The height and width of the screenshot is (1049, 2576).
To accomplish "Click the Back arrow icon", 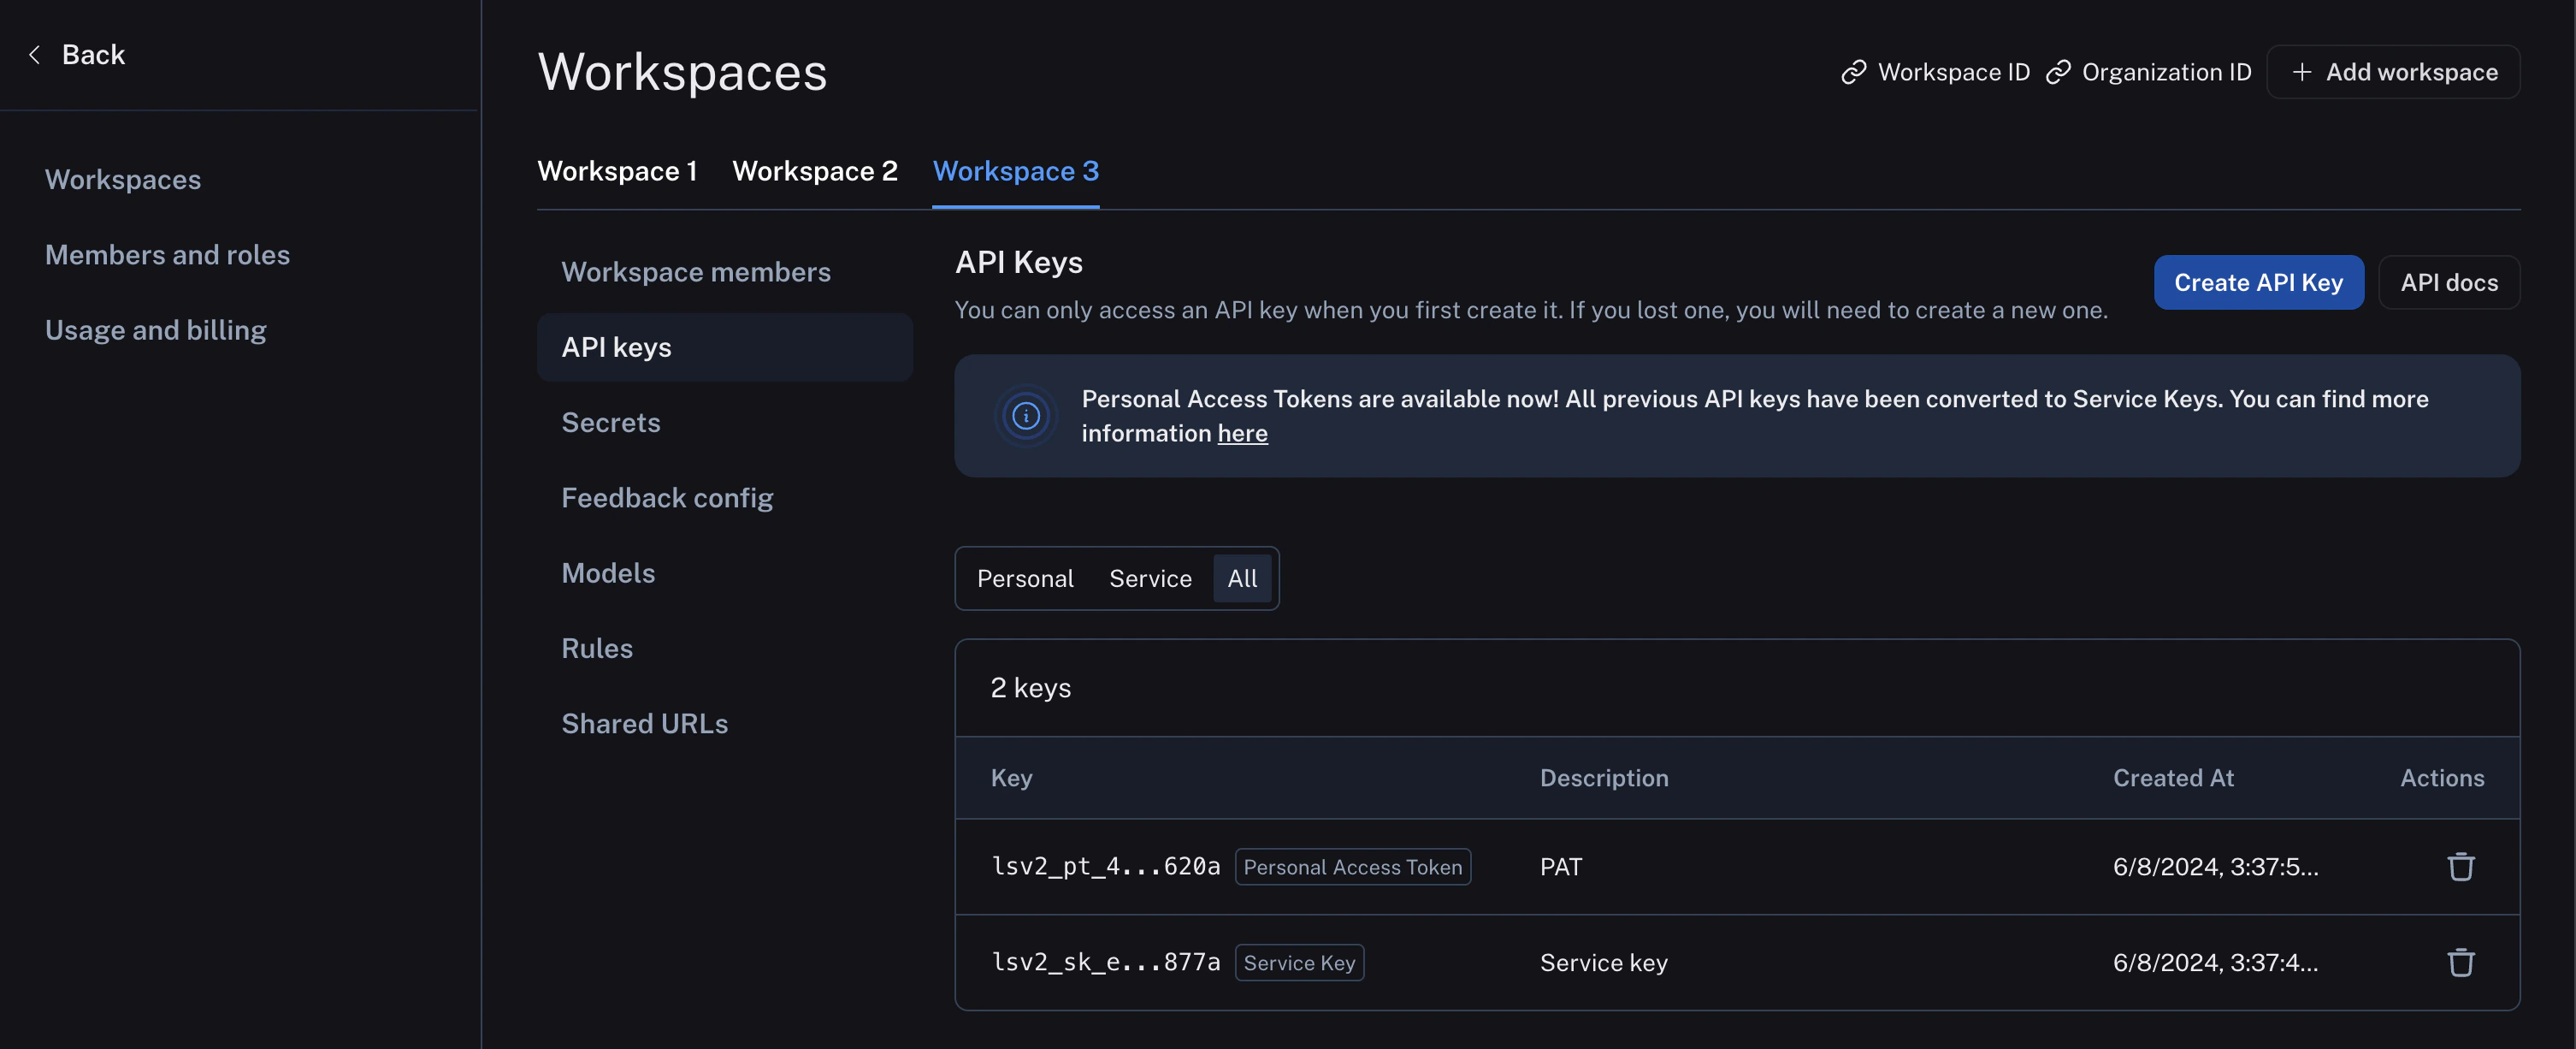I will pyautogui.click(x=34, y=54).
